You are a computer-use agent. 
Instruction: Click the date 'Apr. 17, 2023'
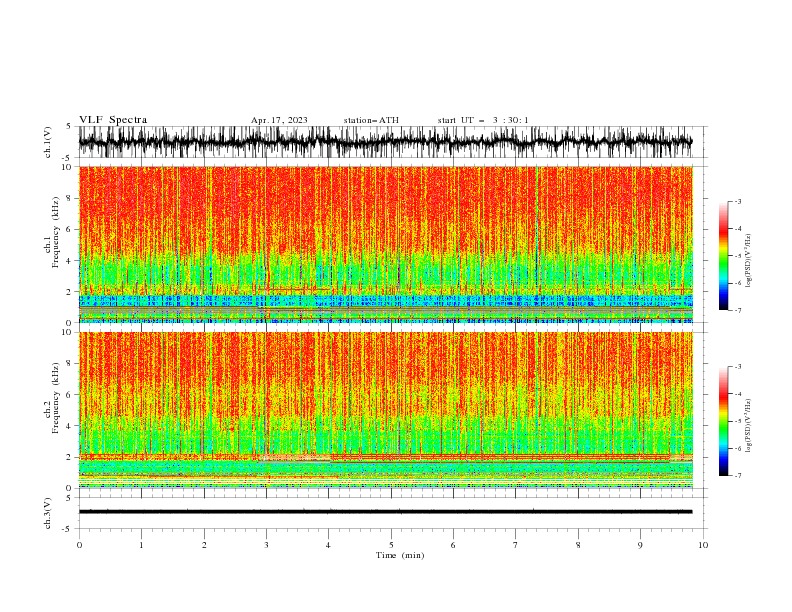tap(279, 120)
